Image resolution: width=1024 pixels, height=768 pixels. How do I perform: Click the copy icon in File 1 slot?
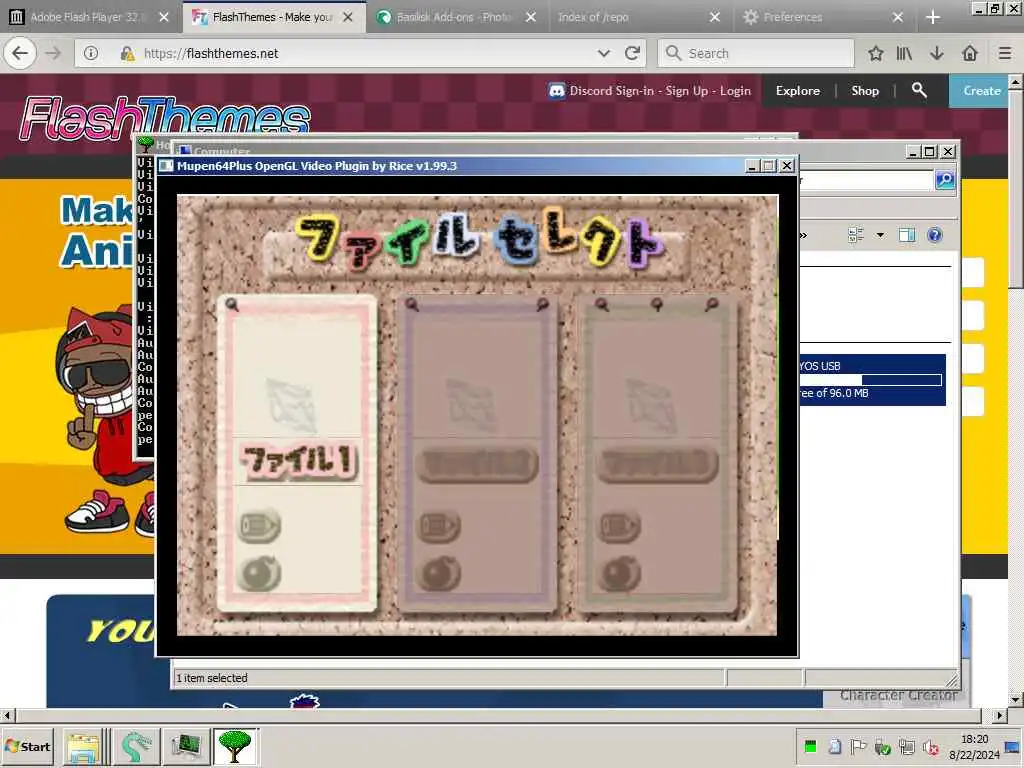259,526
